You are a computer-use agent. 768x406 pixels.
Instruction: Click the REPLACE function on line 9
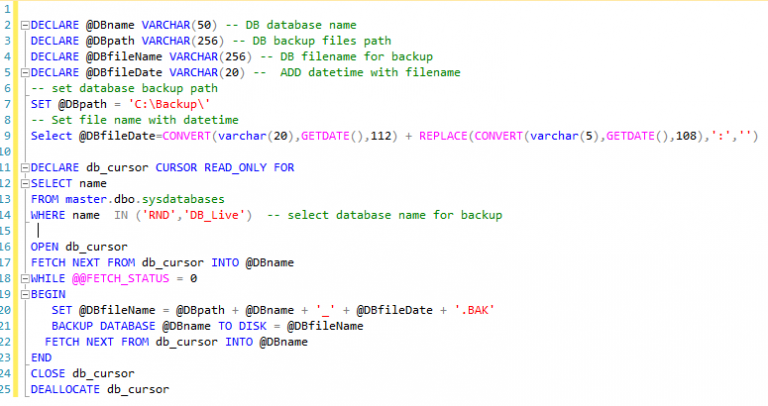tap(443, 136)
